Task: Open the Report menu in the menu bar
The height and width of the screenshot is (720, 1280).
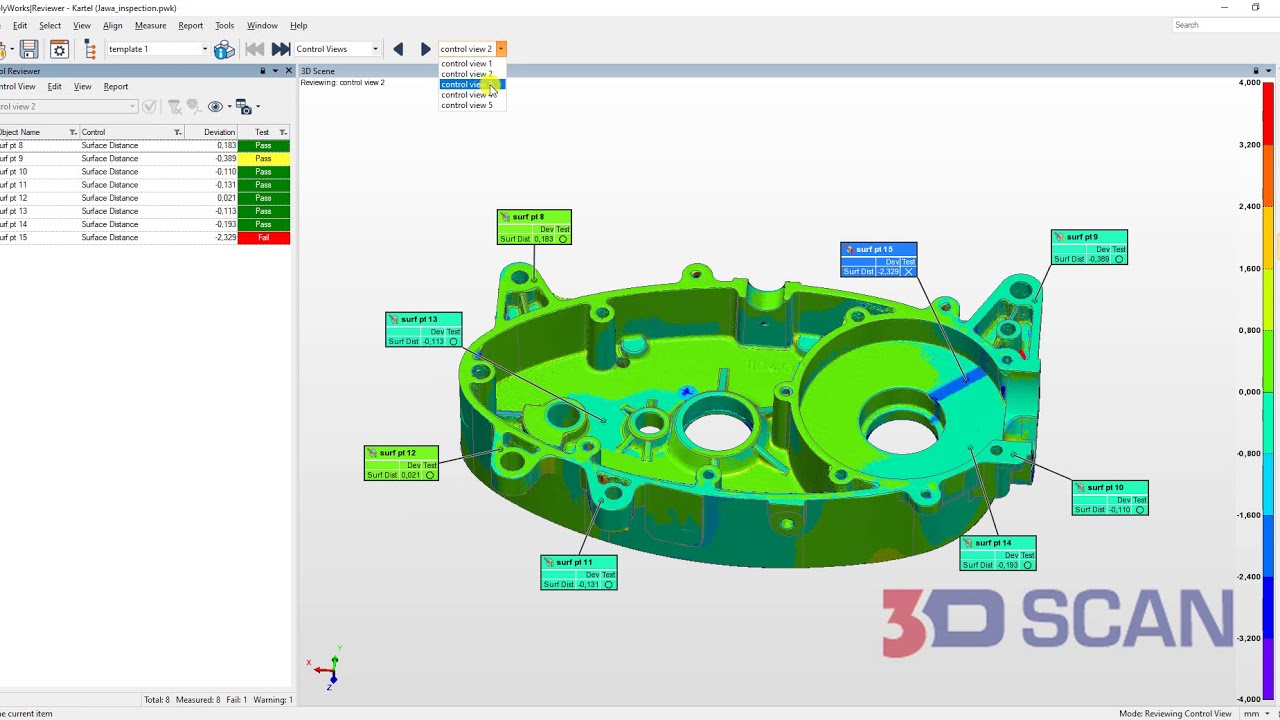Action: (x=191, y=25)
